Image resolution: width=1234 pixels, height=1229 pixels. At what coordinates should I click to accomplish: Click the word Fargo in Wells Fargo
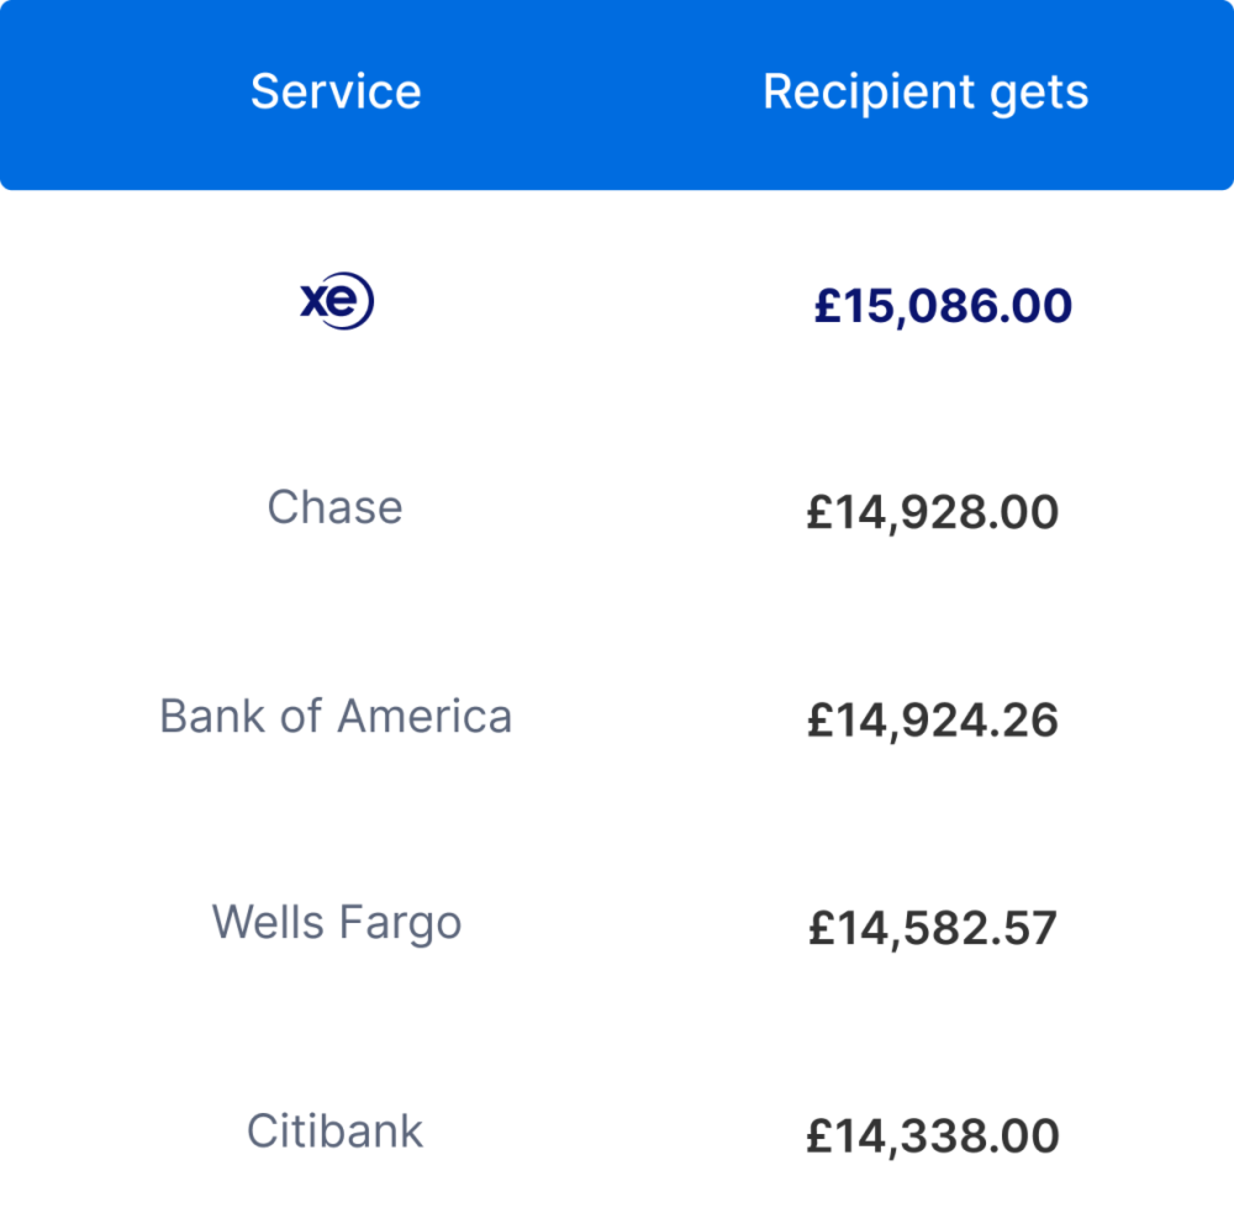point(400,923)
